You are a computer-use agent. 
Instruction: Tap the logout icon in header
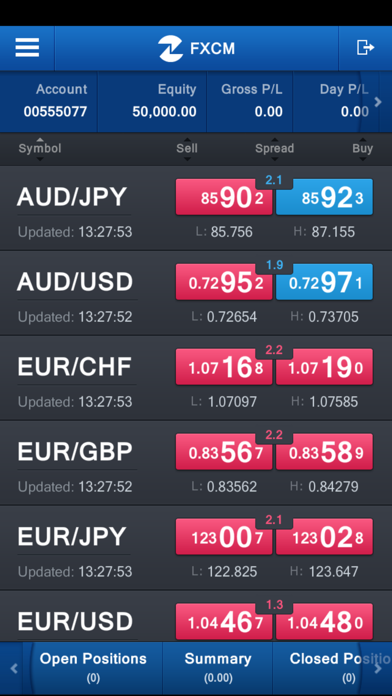pos(365,47)
